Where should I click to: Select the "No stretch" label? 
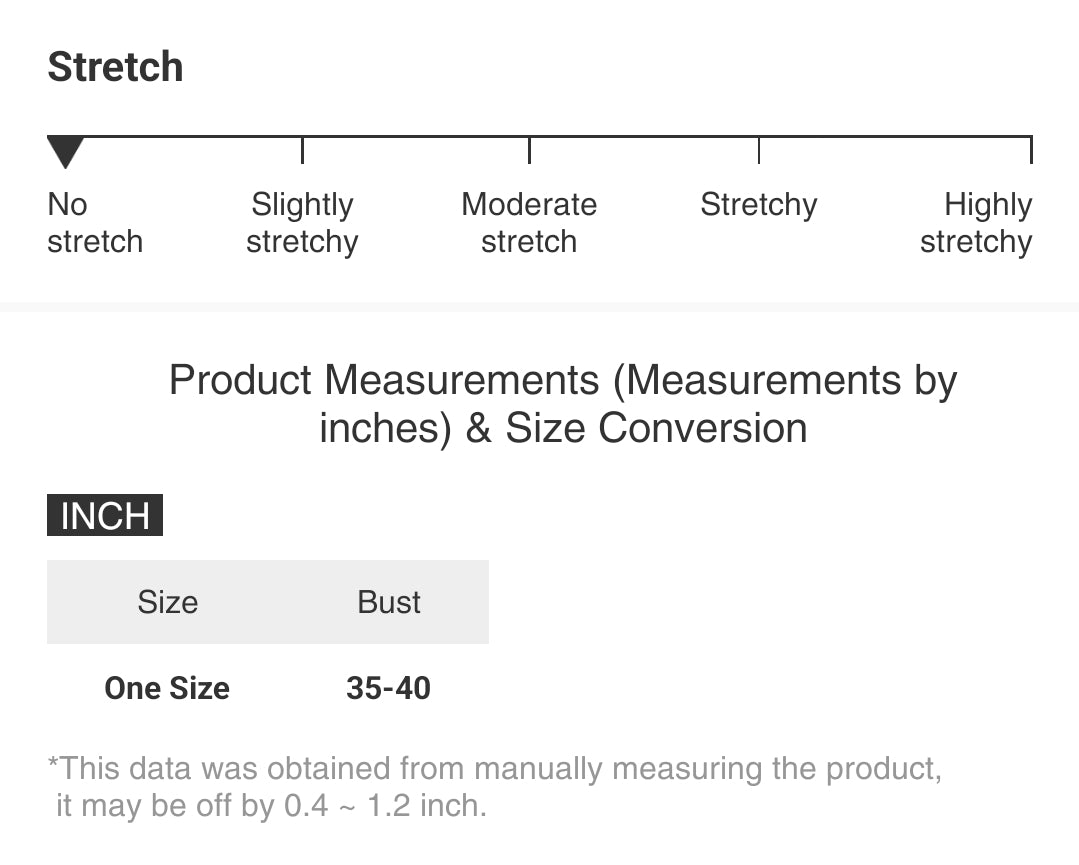point(95,223)
